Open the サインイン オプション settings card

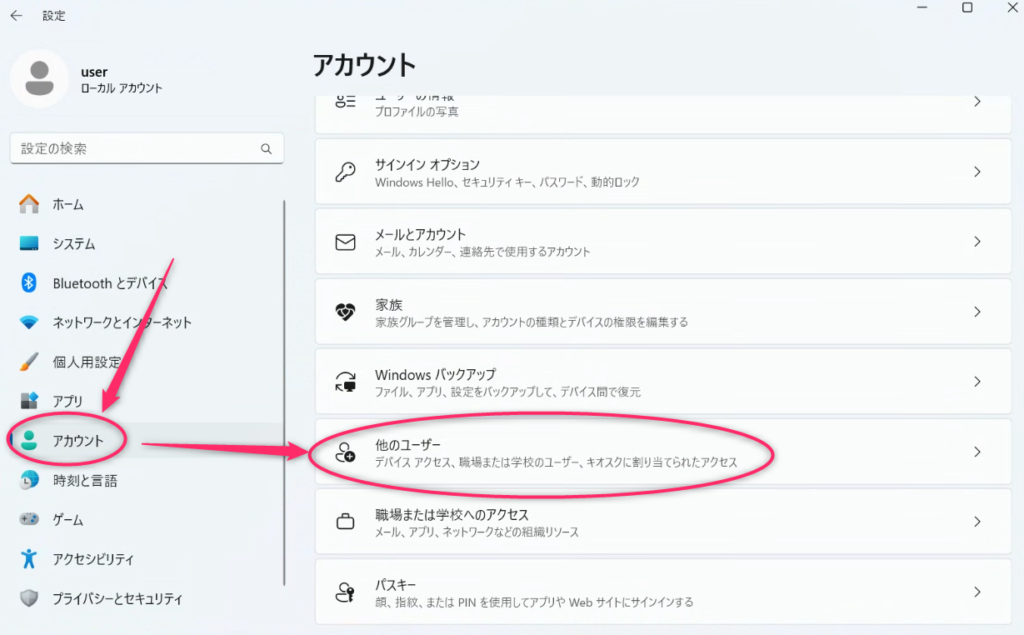click(664, 172)
